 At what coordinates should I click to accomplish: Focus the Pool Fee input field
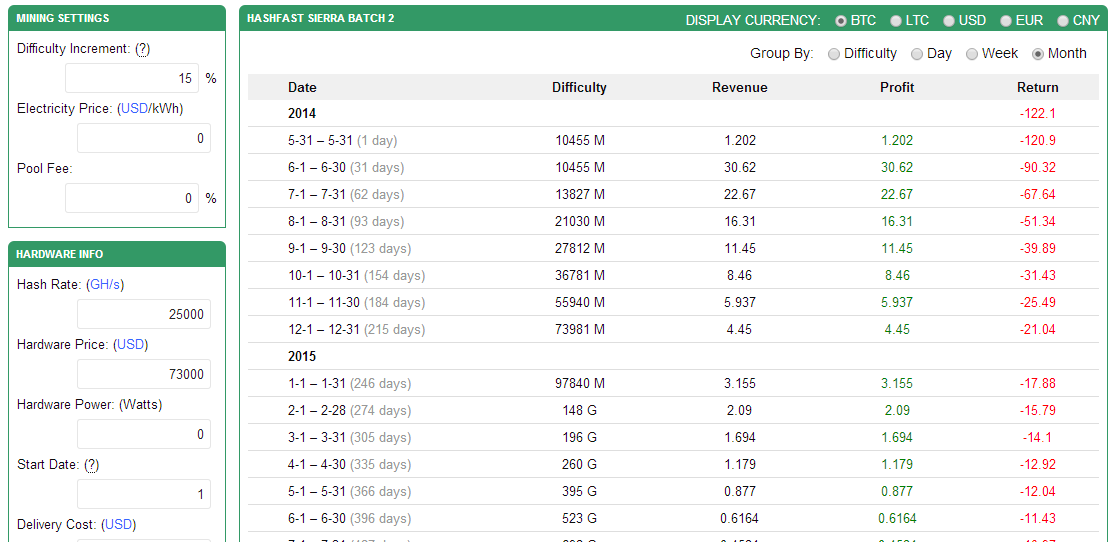tap(132, 198)
